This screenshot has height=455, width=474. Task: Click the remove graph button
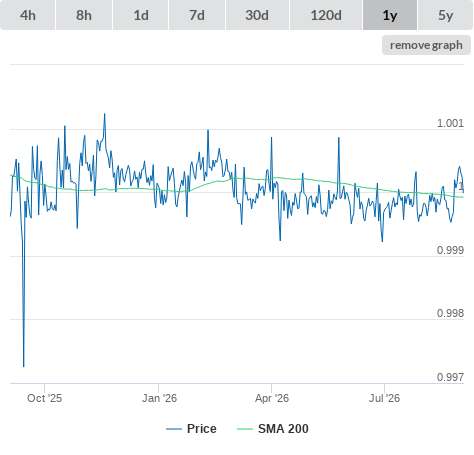(426, 45)
